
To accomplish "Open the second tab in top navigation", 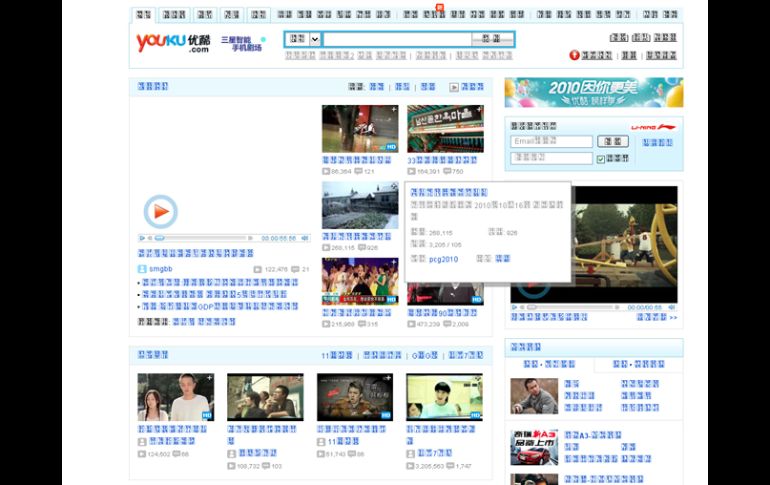I will [173, 15].
